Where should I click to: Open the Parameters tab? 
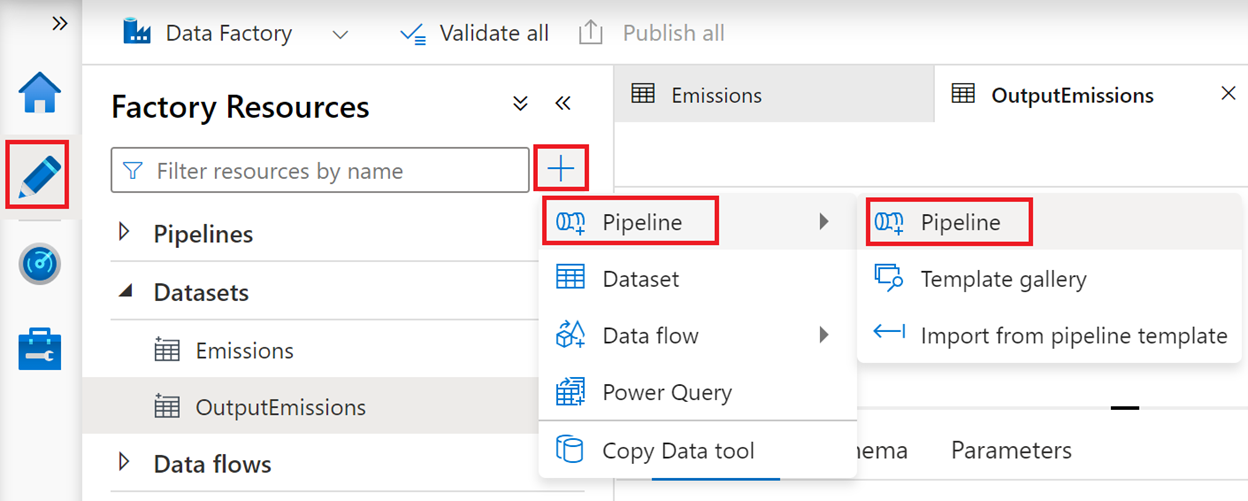tap(1011, 450)
